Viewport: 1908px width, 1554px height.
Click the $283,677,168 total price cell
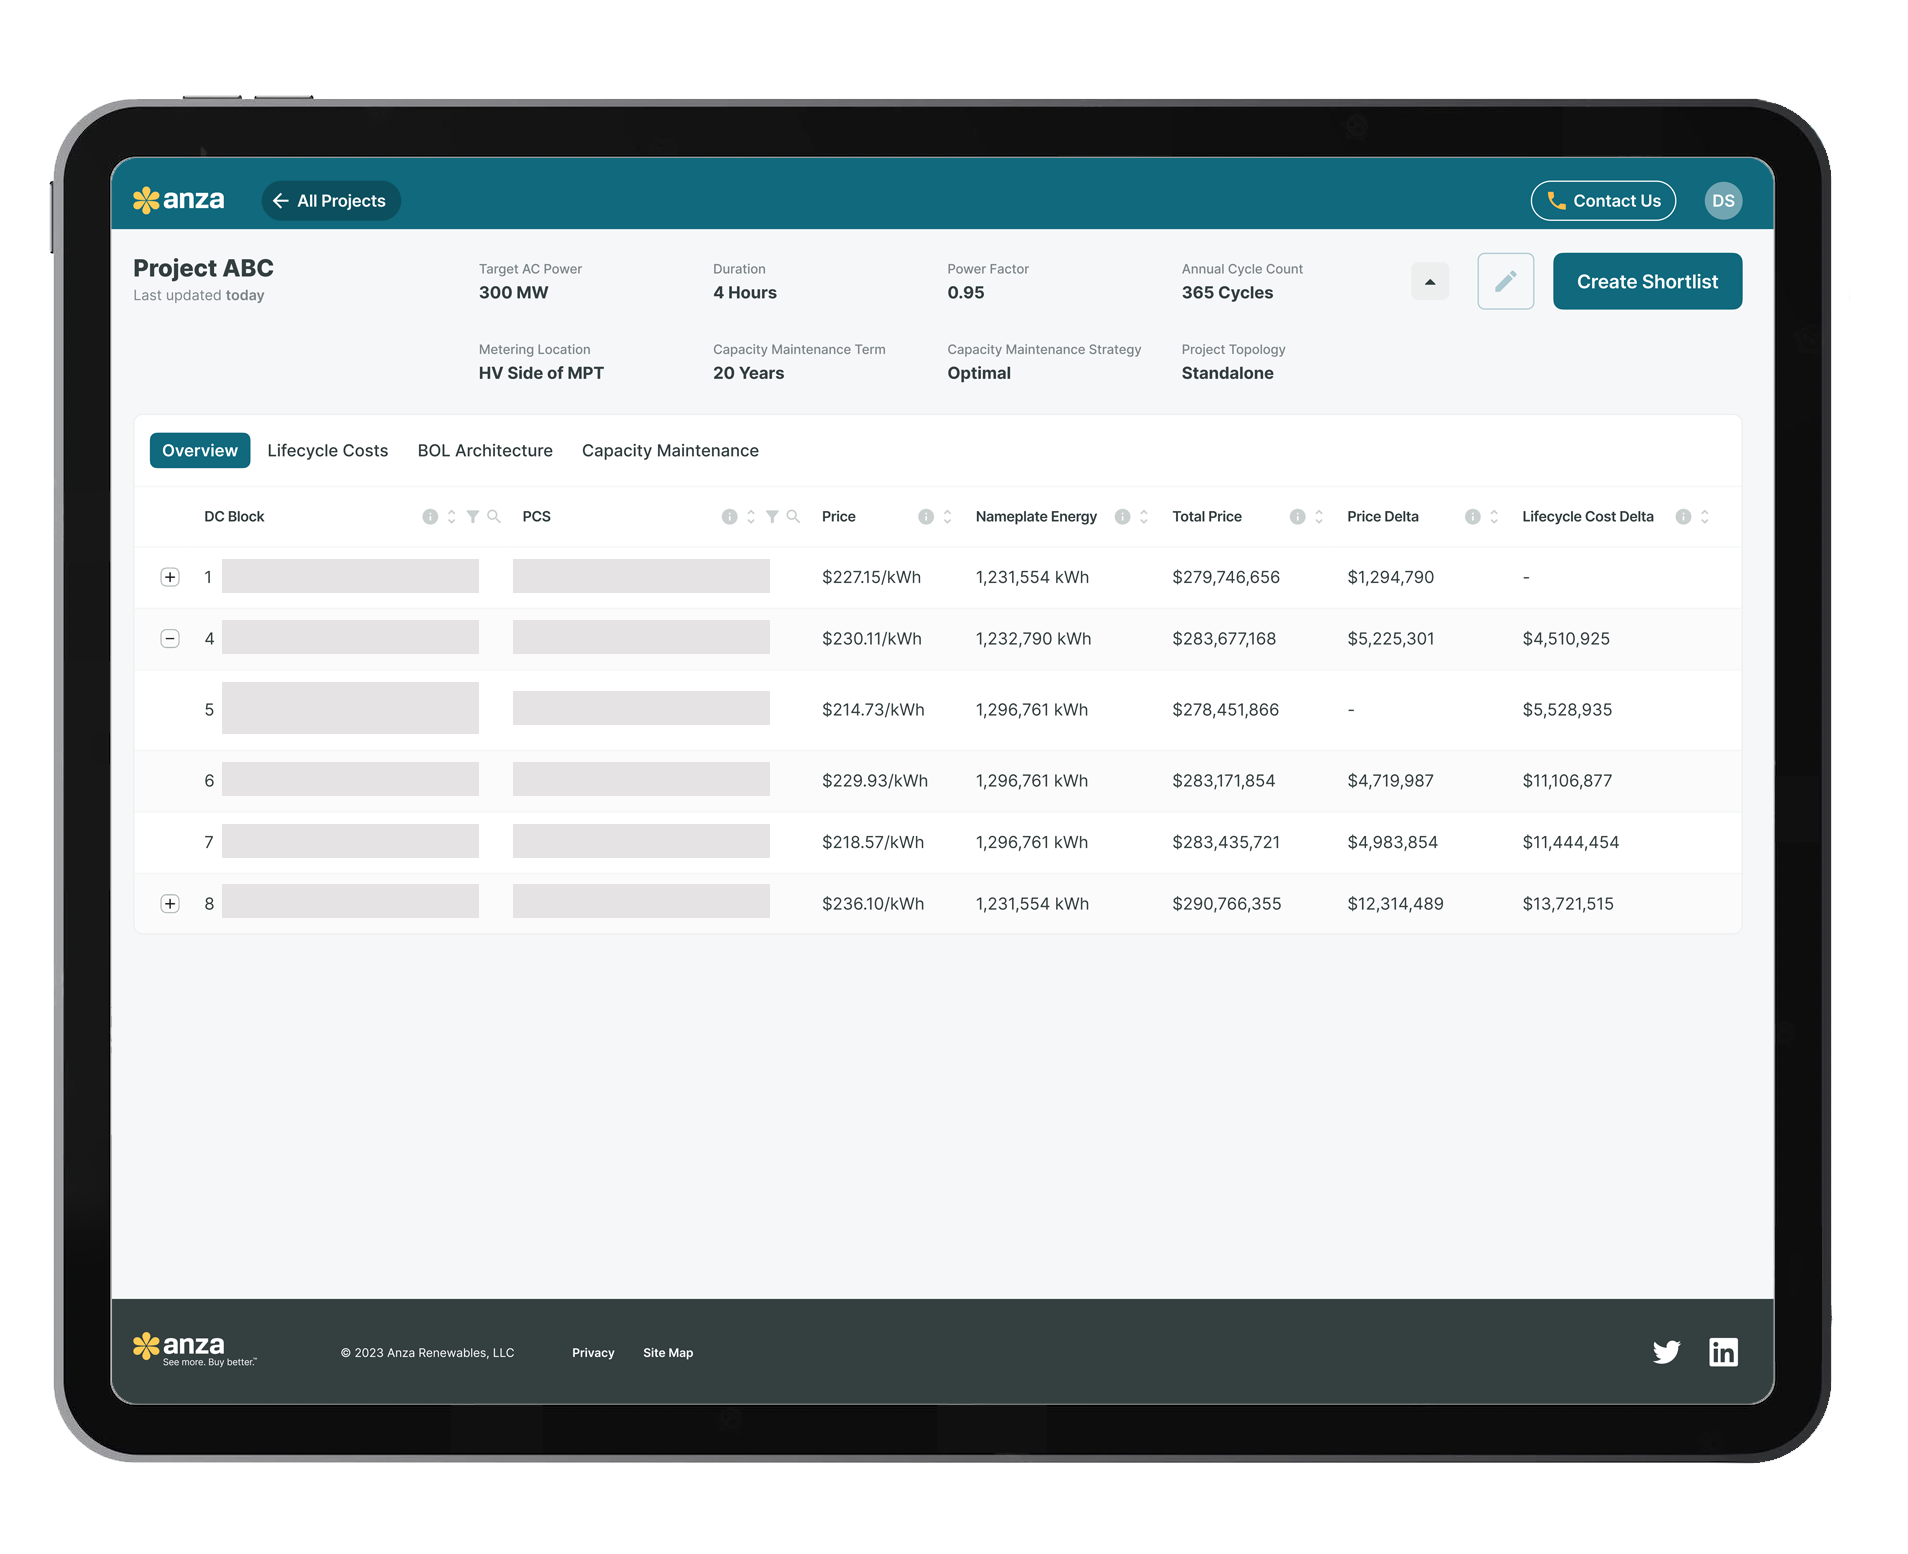tap(1224, 639)
